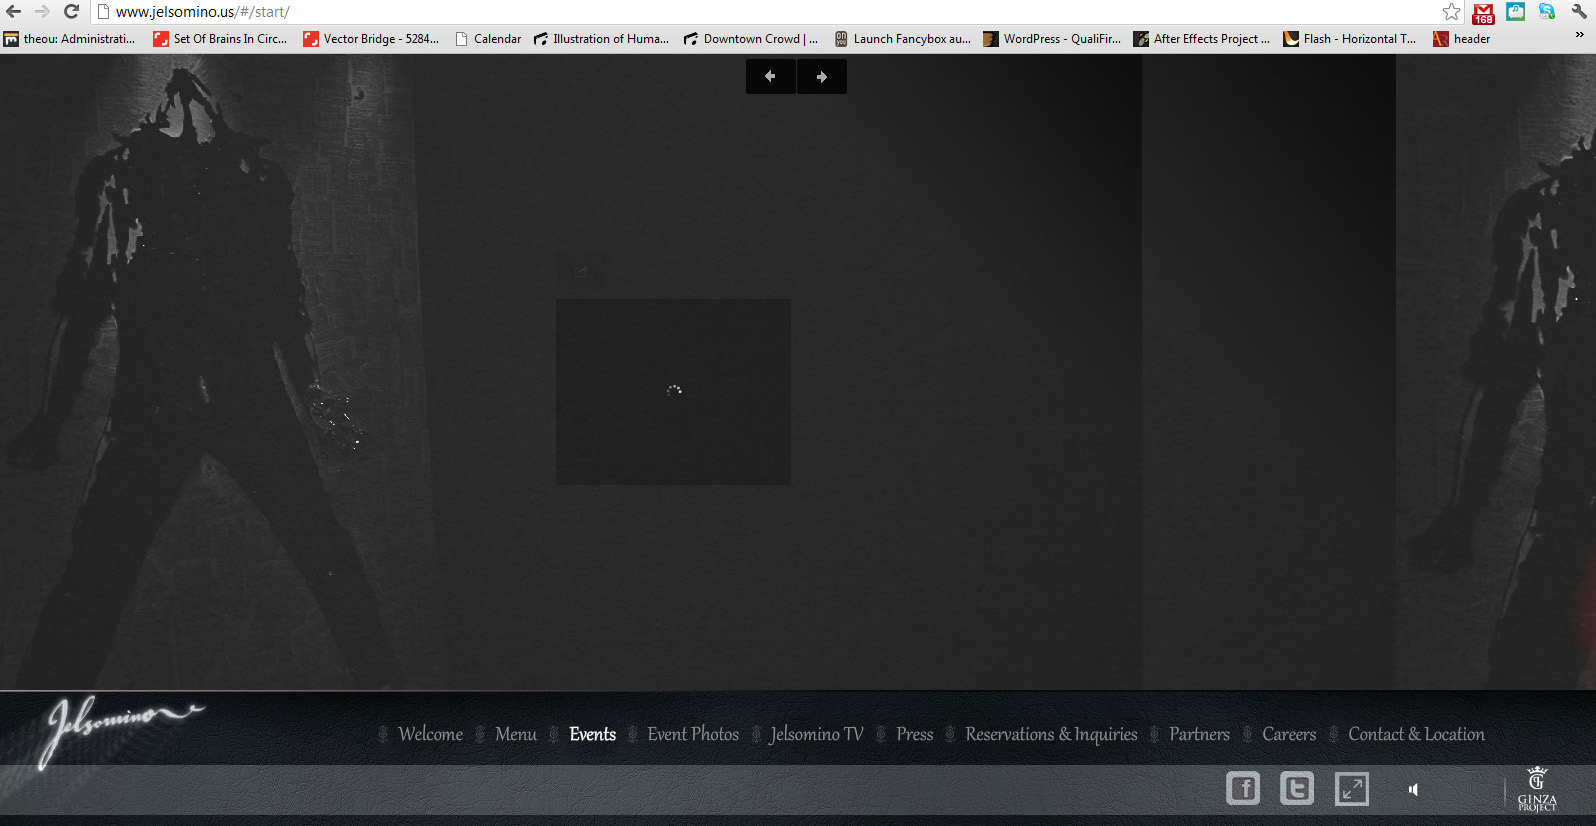The image size is (1596, 826).
Task: Open Jelsomino Twitter page icon
Action: tap(1297, 789)
